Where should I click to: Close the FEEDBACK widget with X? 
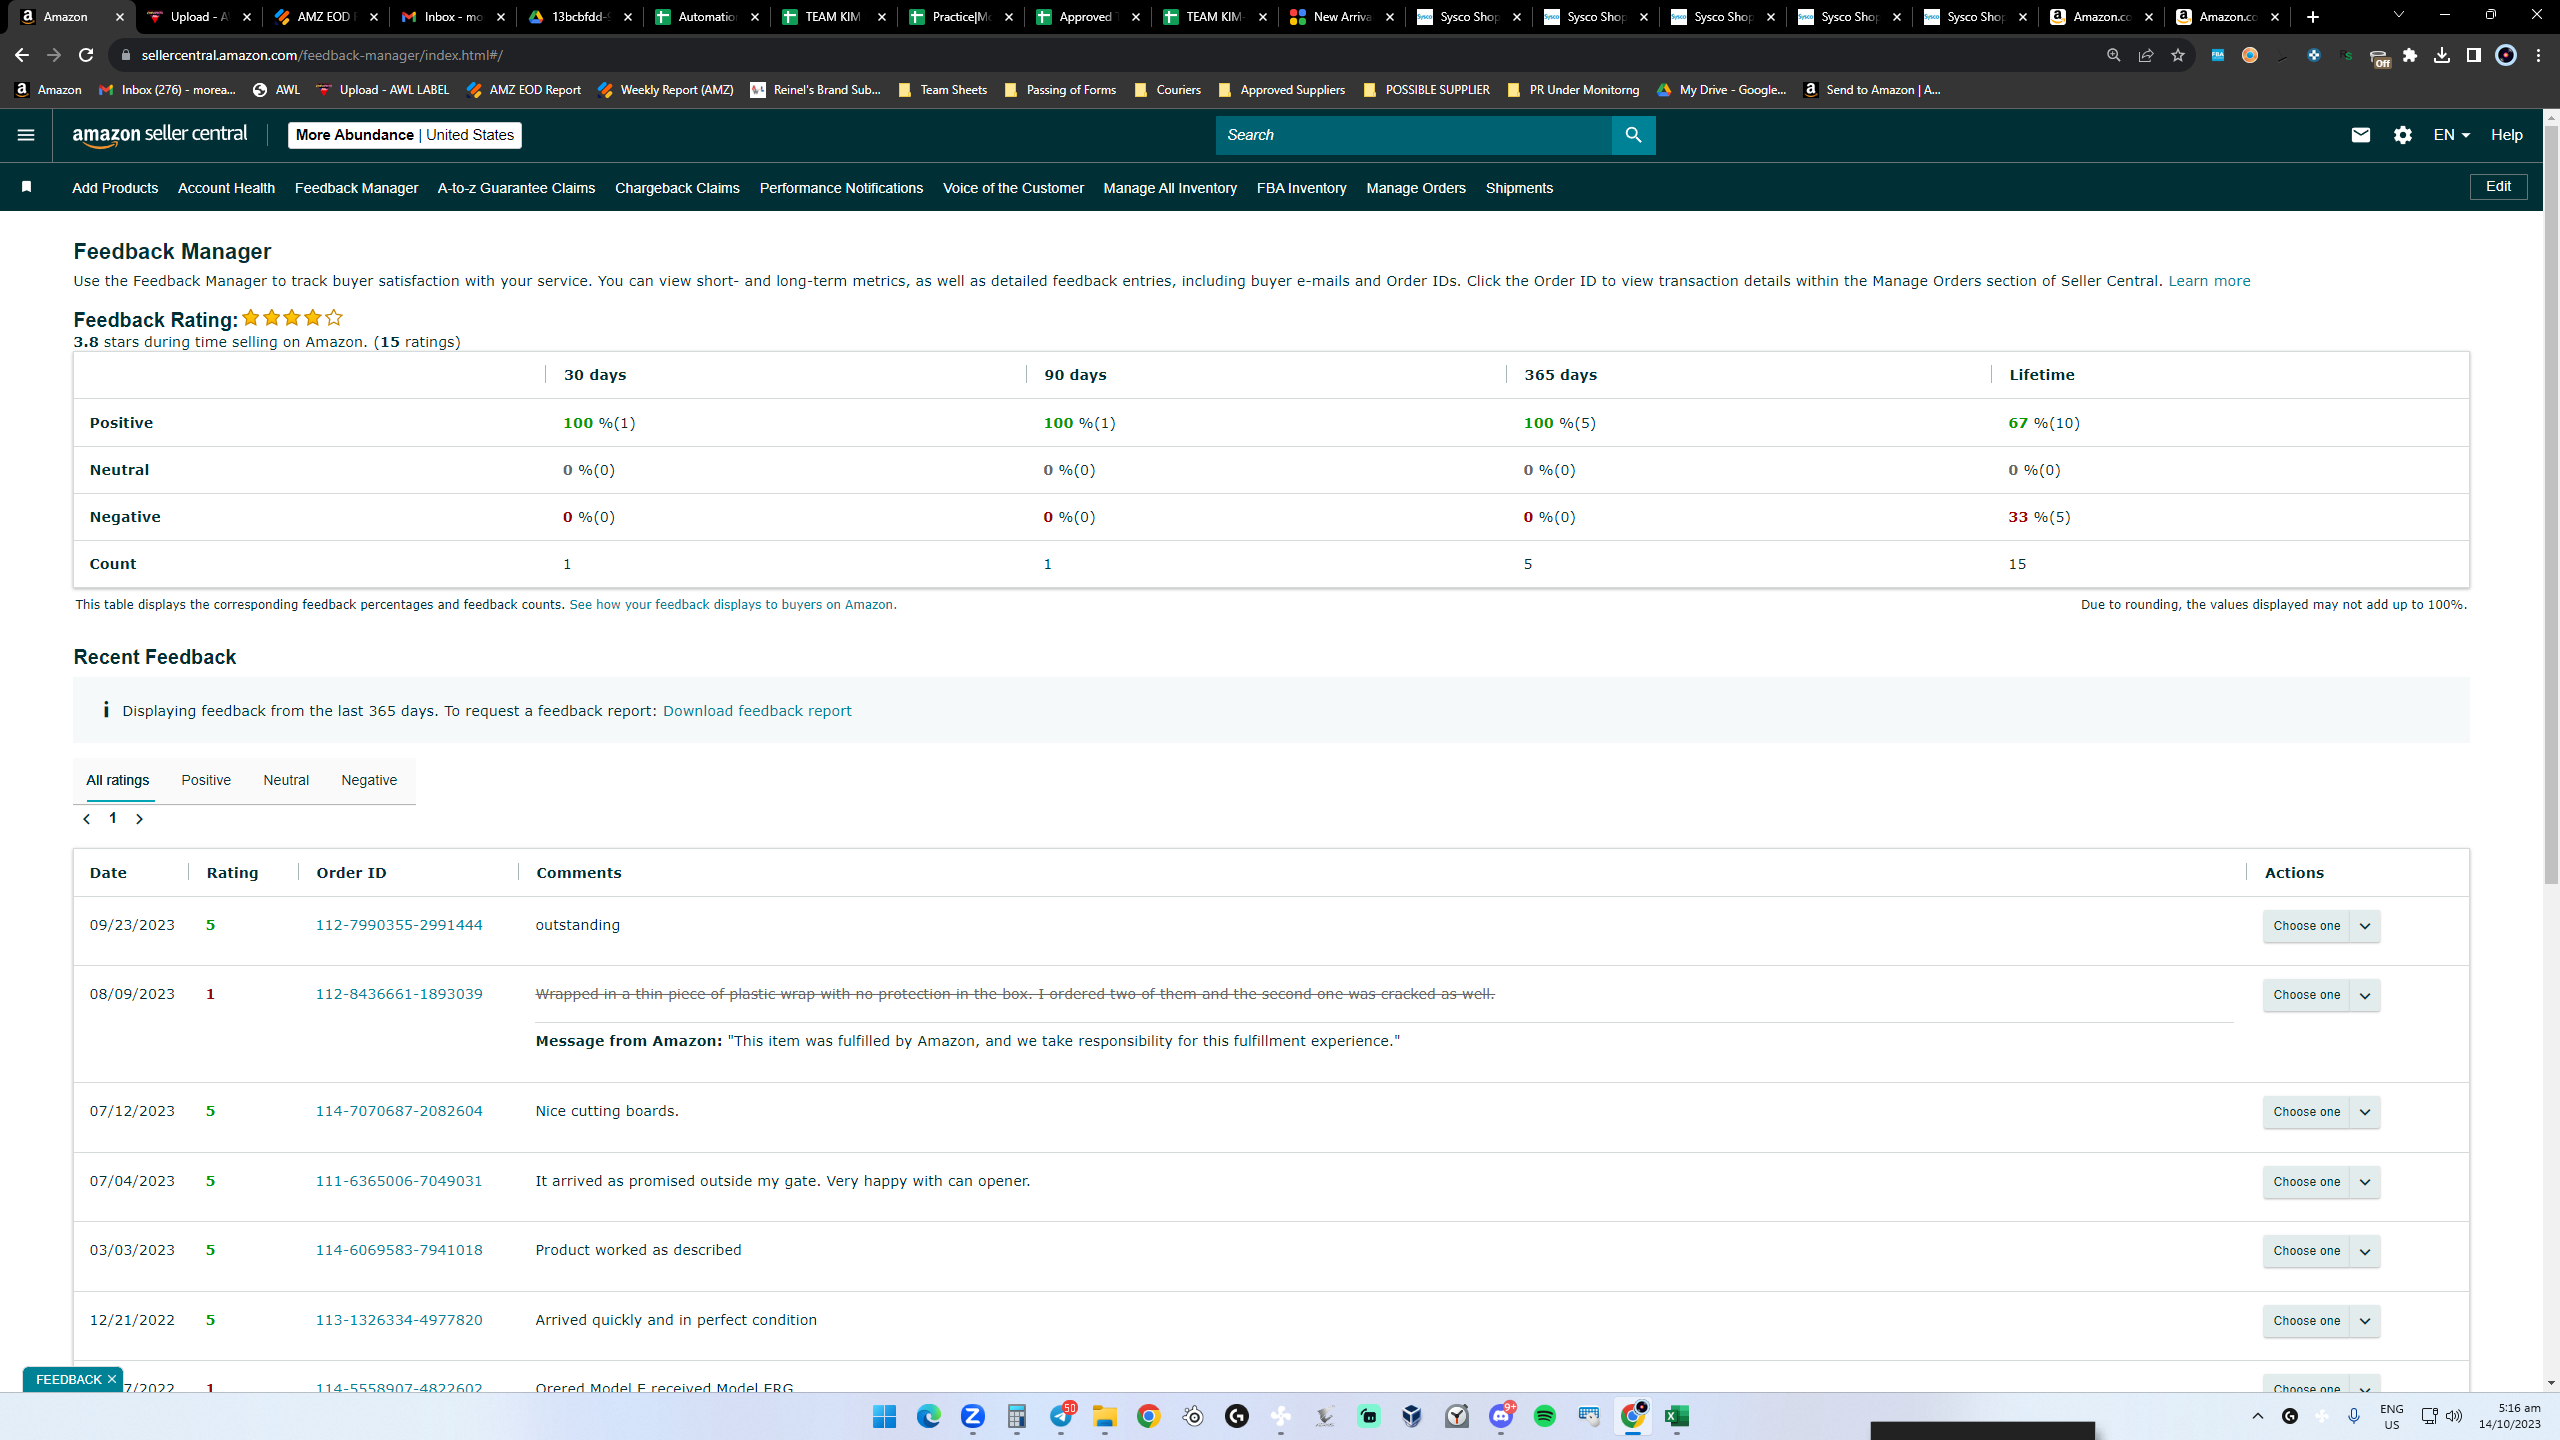click(x=112, y=1379)
